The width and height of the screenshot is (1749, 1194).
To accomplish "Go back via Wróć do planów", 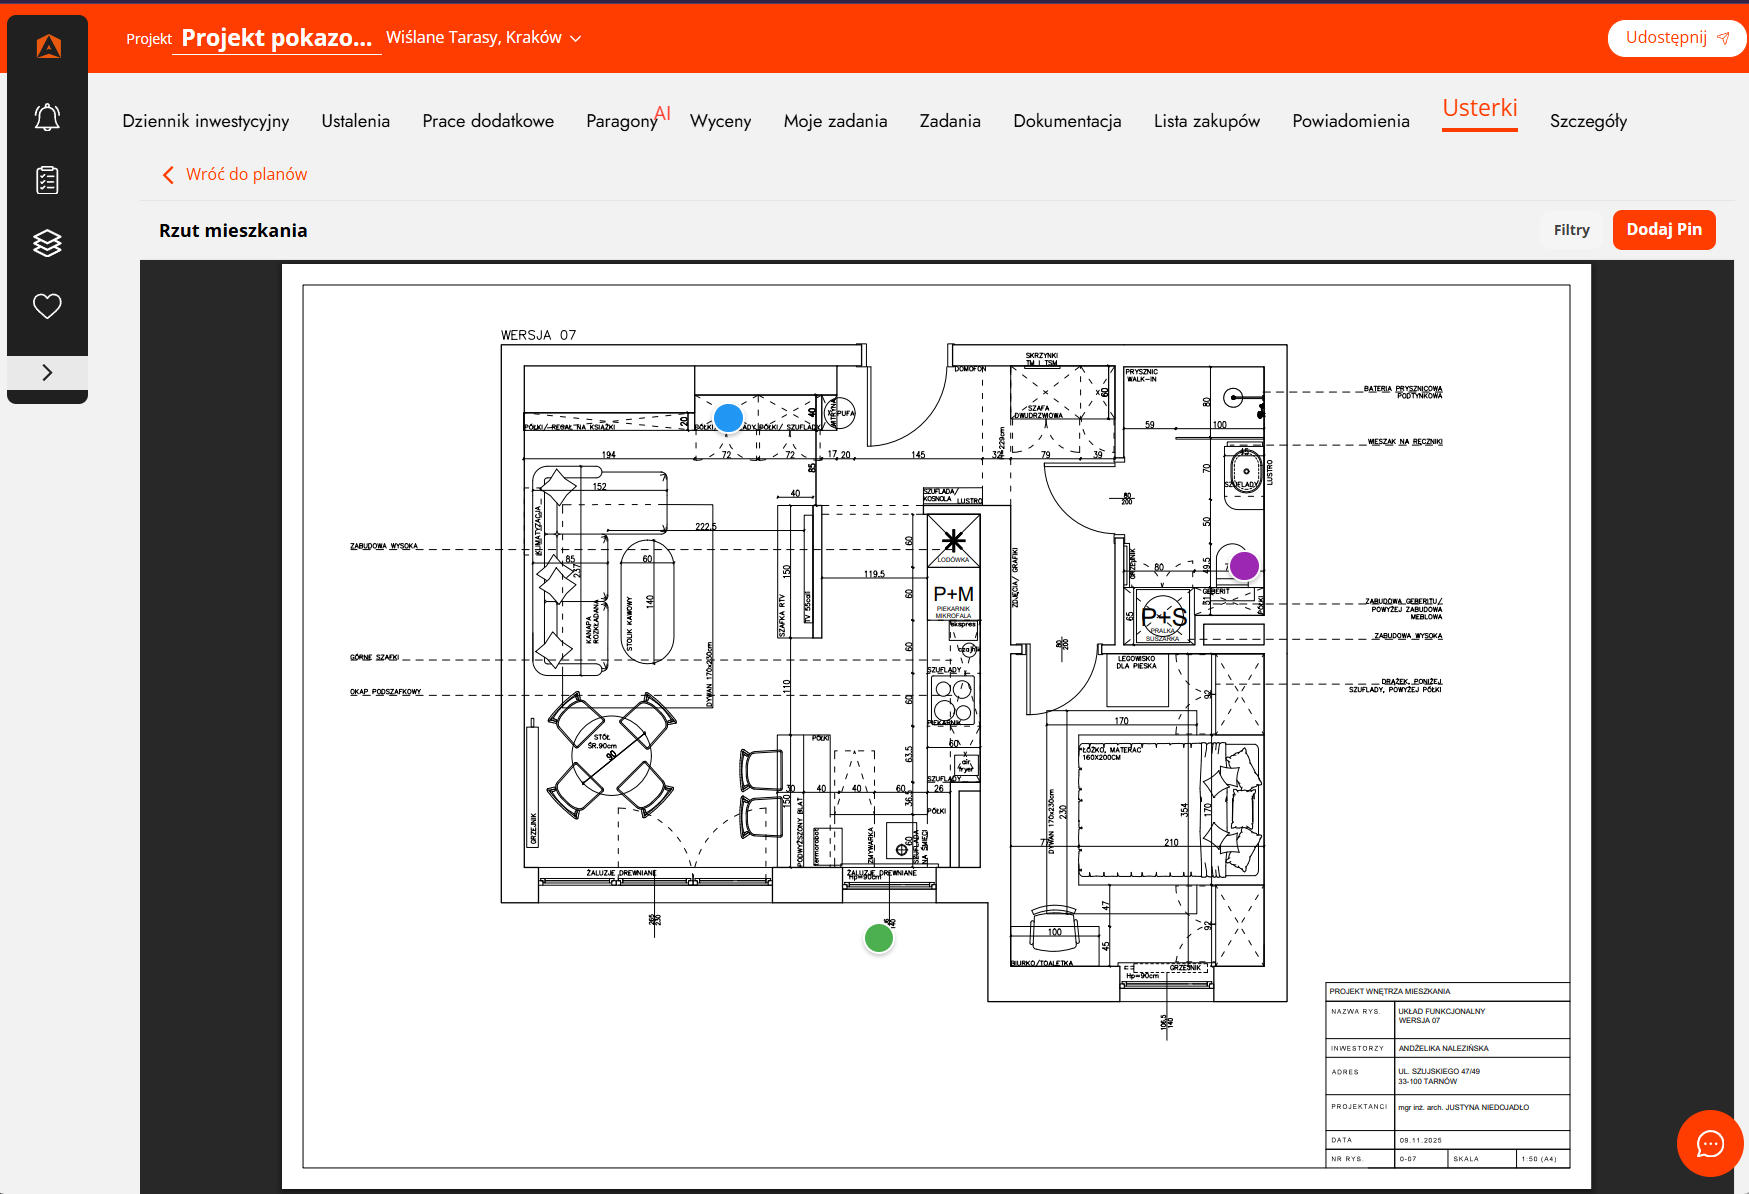I will click(235, 174).
